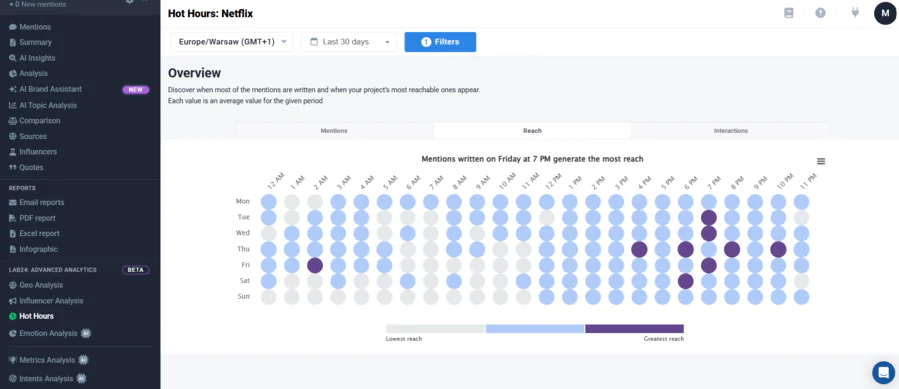Click the grey lowest reach legend segment
The height and width of the screenshot is (389, 899).
pos(435,329)
